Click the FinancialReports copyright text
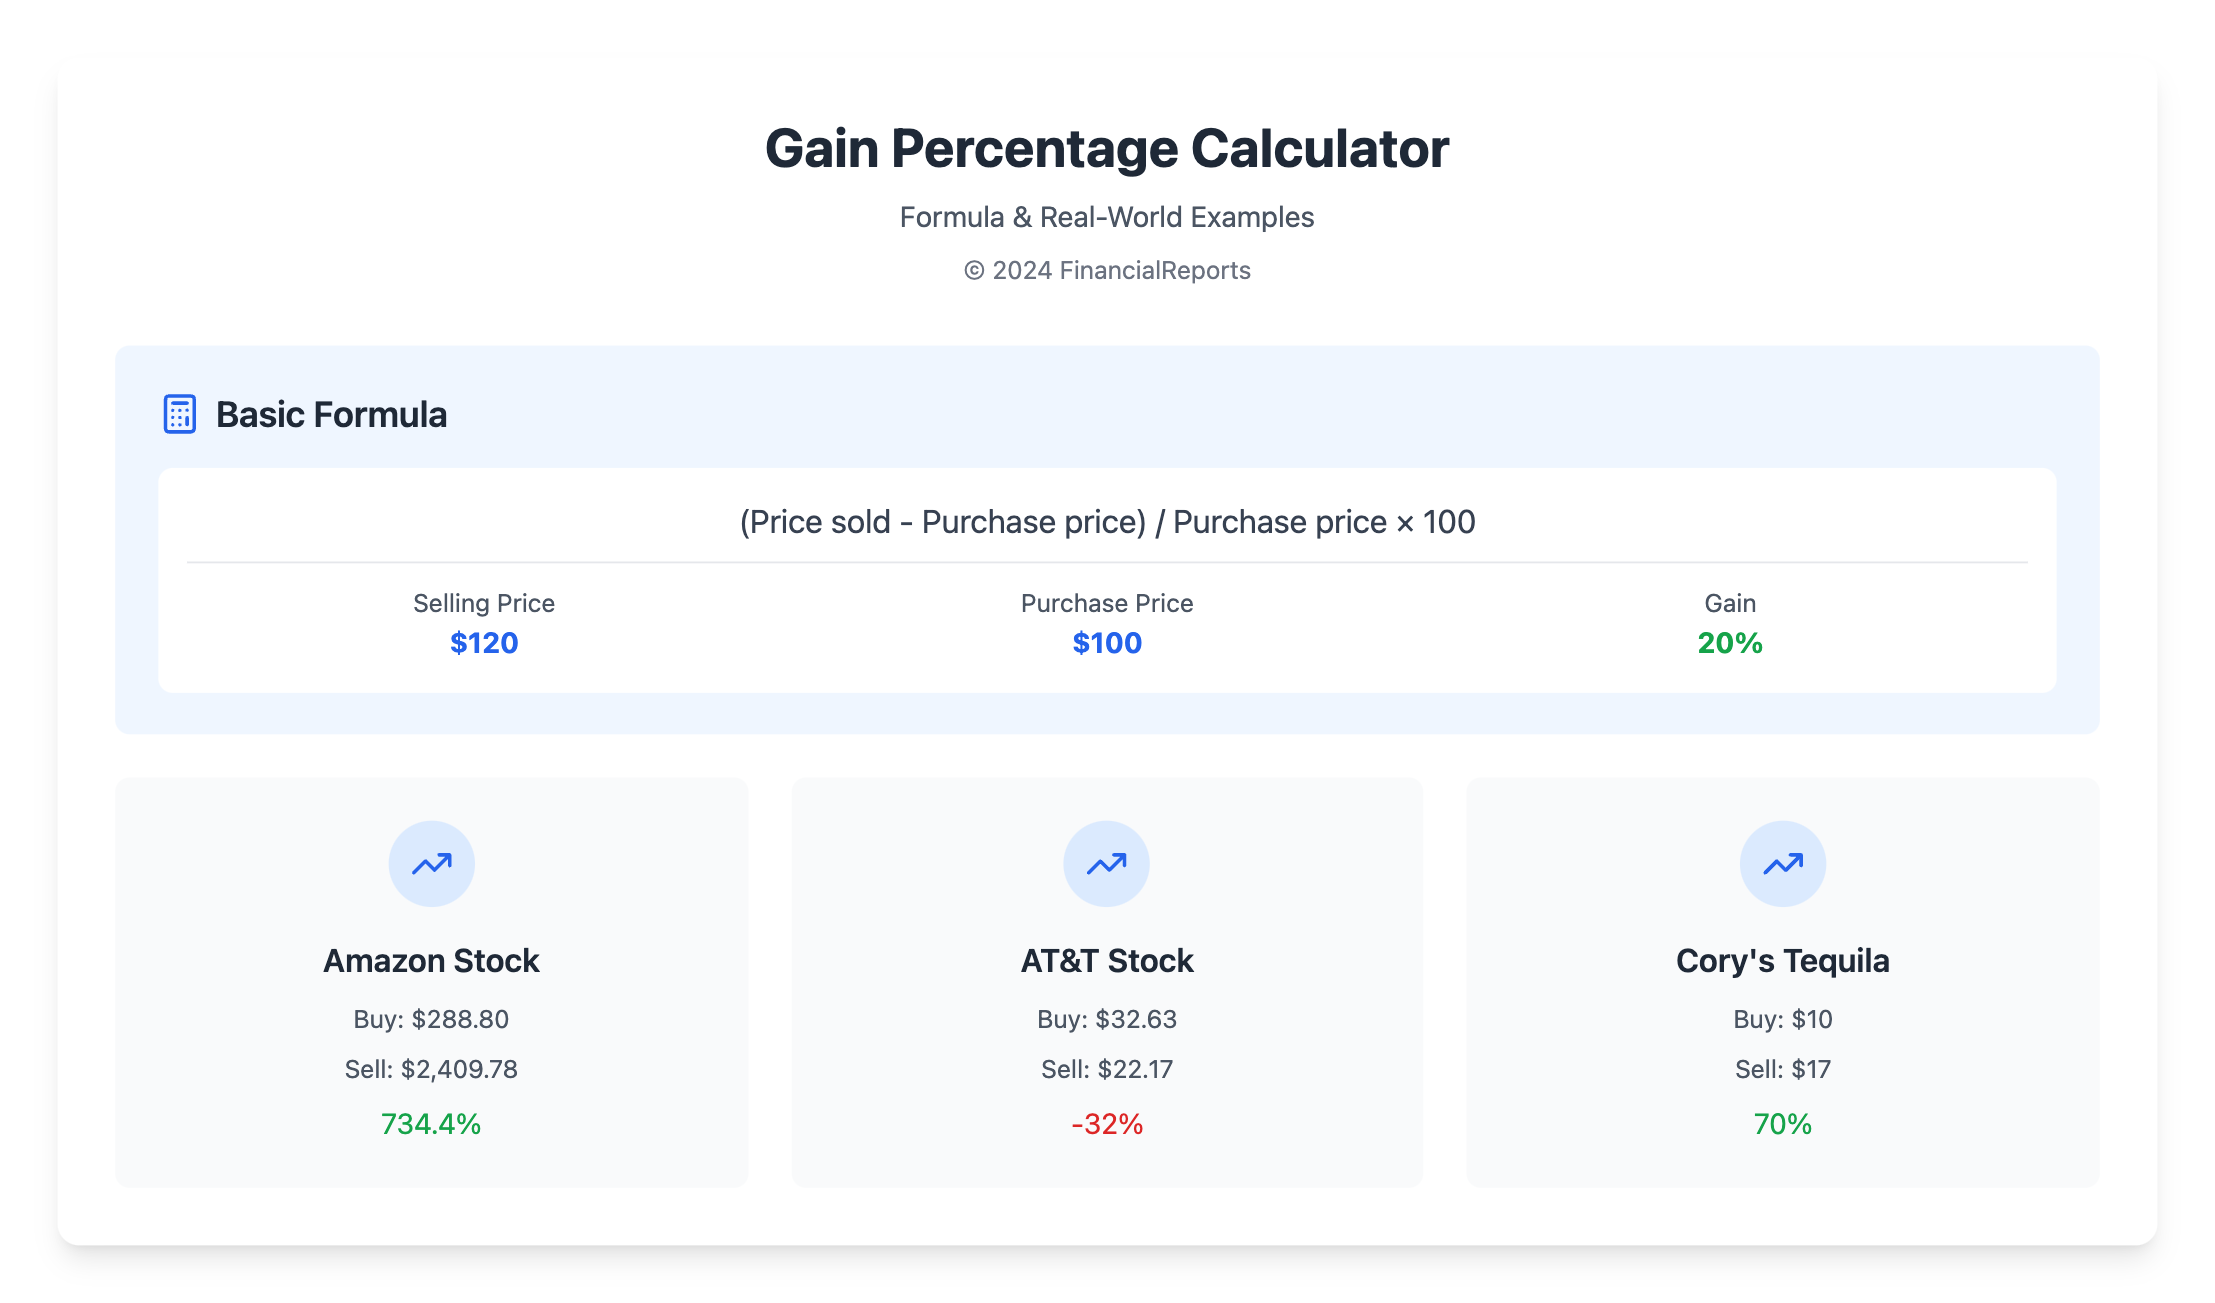The image size is (2215, 1303). click(x=1106, y=271)
